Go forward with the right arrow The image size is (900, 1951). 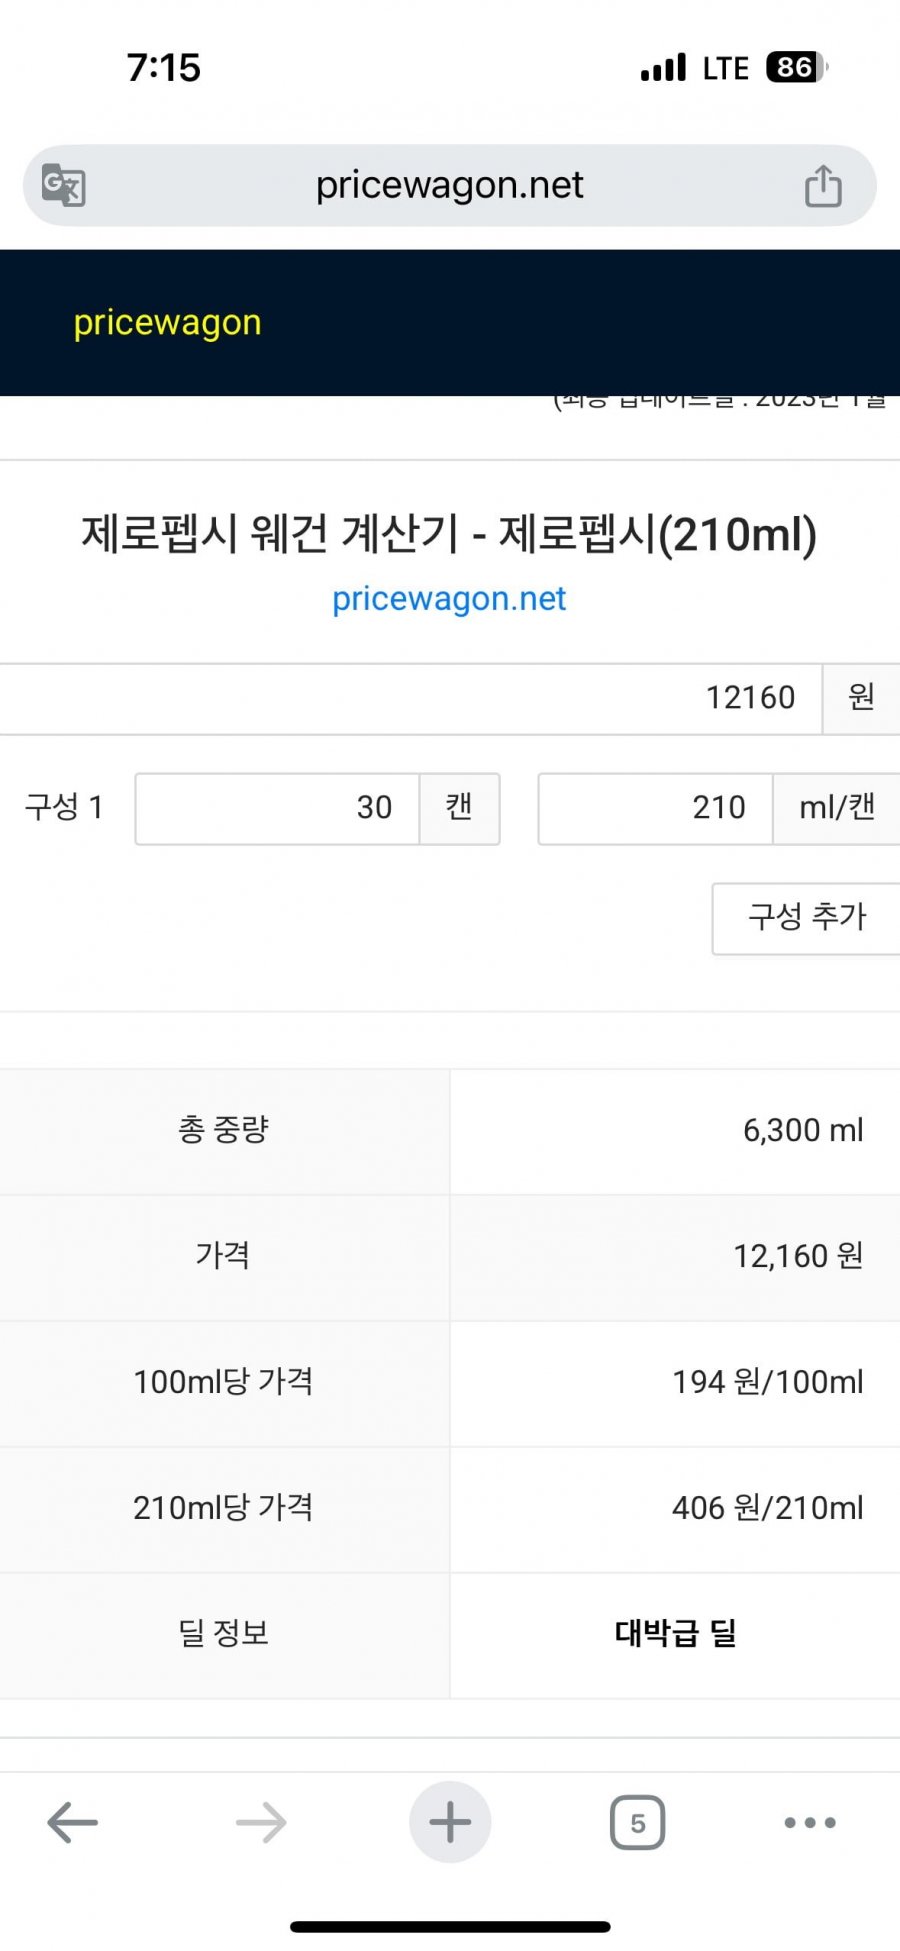click(261, 1822)
